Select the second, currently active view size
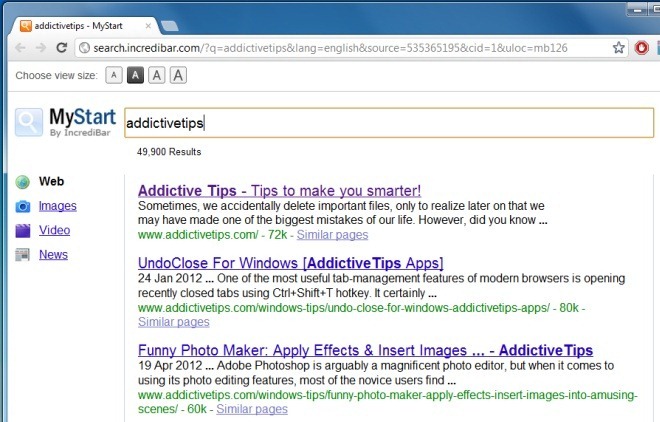 pyautogui.click(x=135, y=75)
